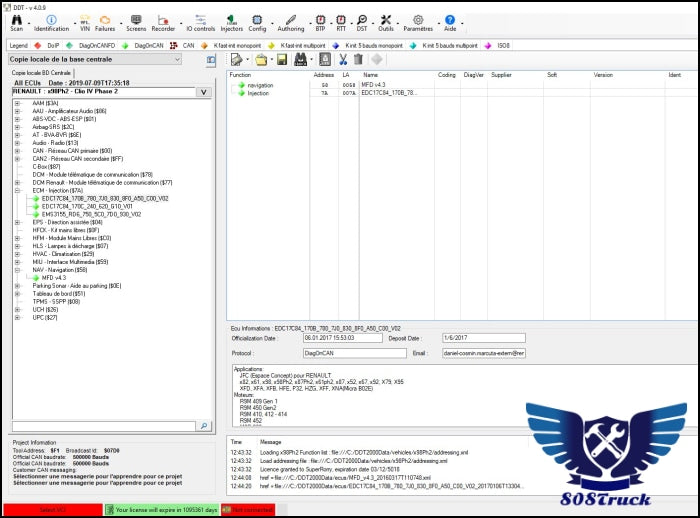Click the search magnifier icon under ECU tree
Viewport: 700px width, 518px height.
pos(203,425)
